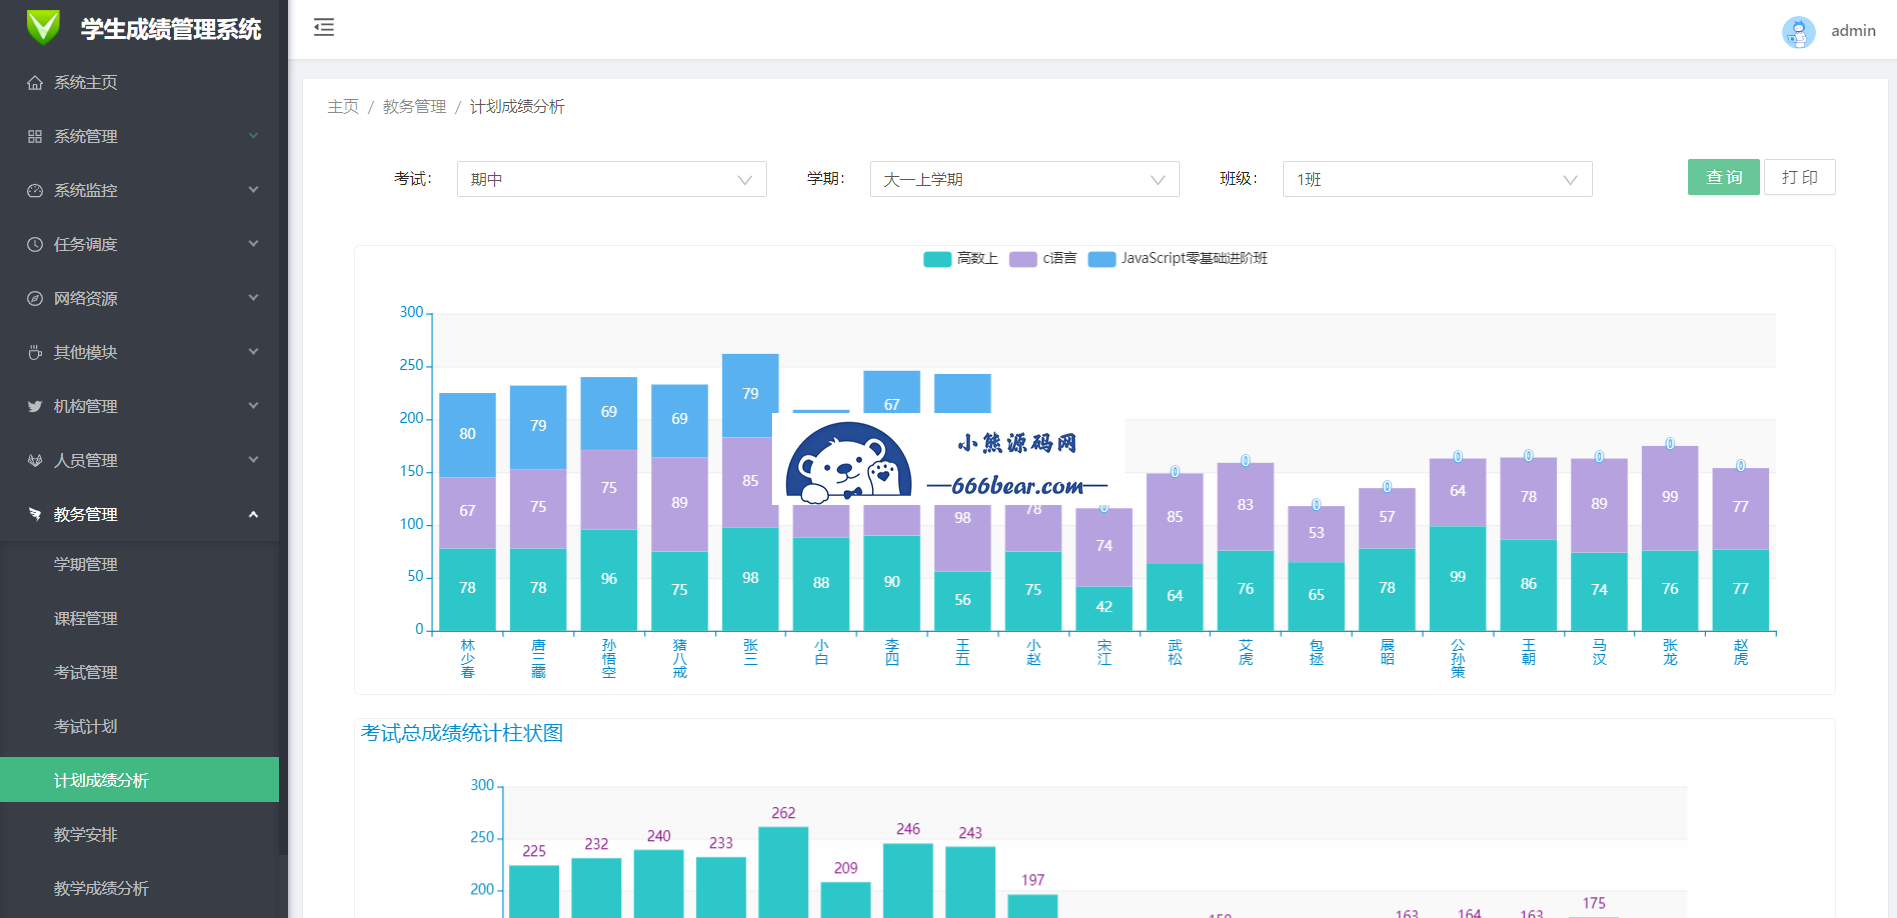This screenshot has width=1897, height=918.
Task: Click the 计划成绩分析 breadcrumb text
Action: (517, 107)
